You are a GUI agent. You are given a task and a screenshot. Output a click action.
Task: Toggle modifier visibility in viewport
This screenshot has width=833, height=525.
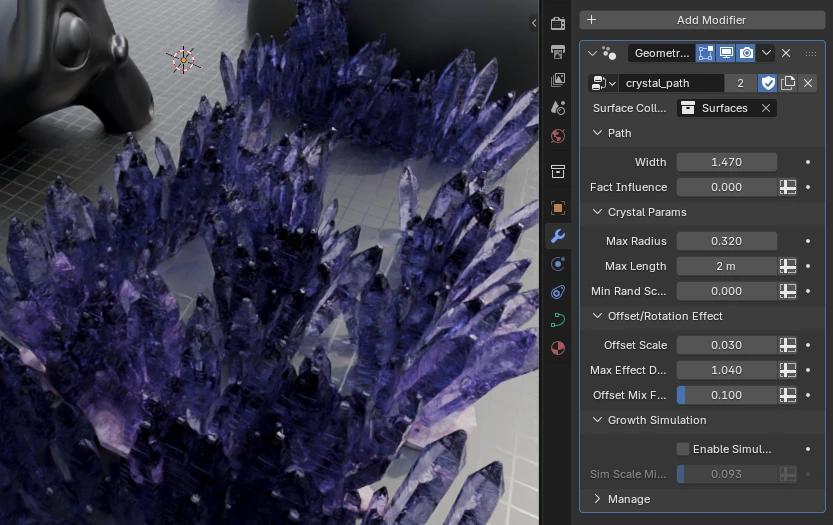click(x=726, y=53)
